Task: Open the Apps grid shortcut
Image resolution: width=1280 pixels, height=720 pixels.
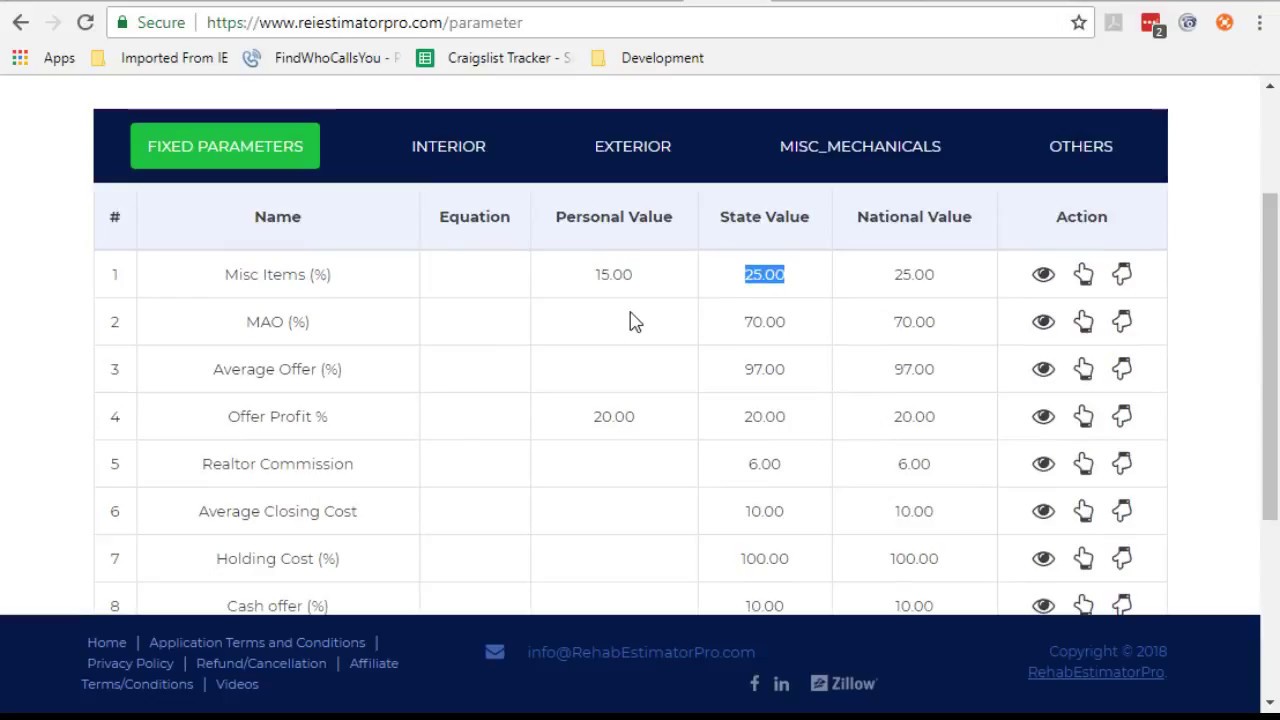Action: click(43, 58)
